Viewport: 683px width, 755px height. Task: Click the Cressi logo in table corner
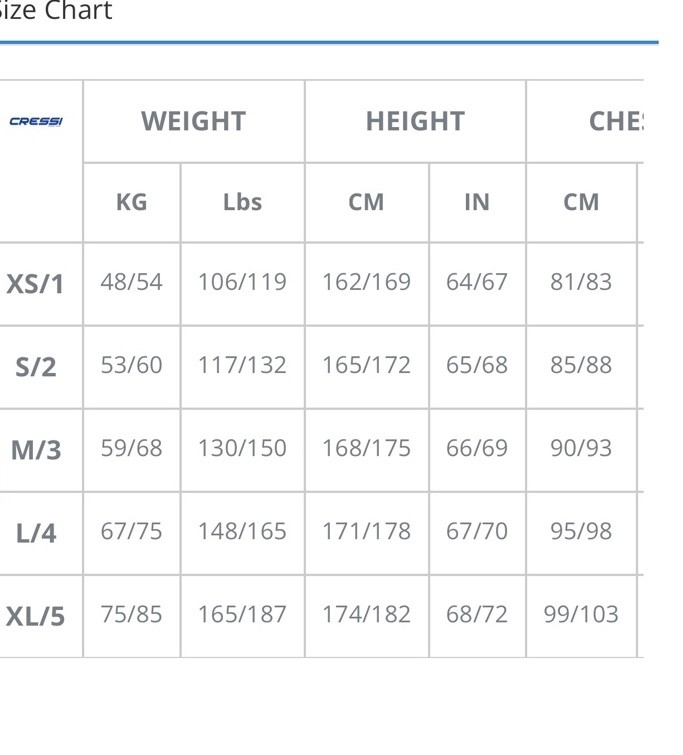coord(36,121)
